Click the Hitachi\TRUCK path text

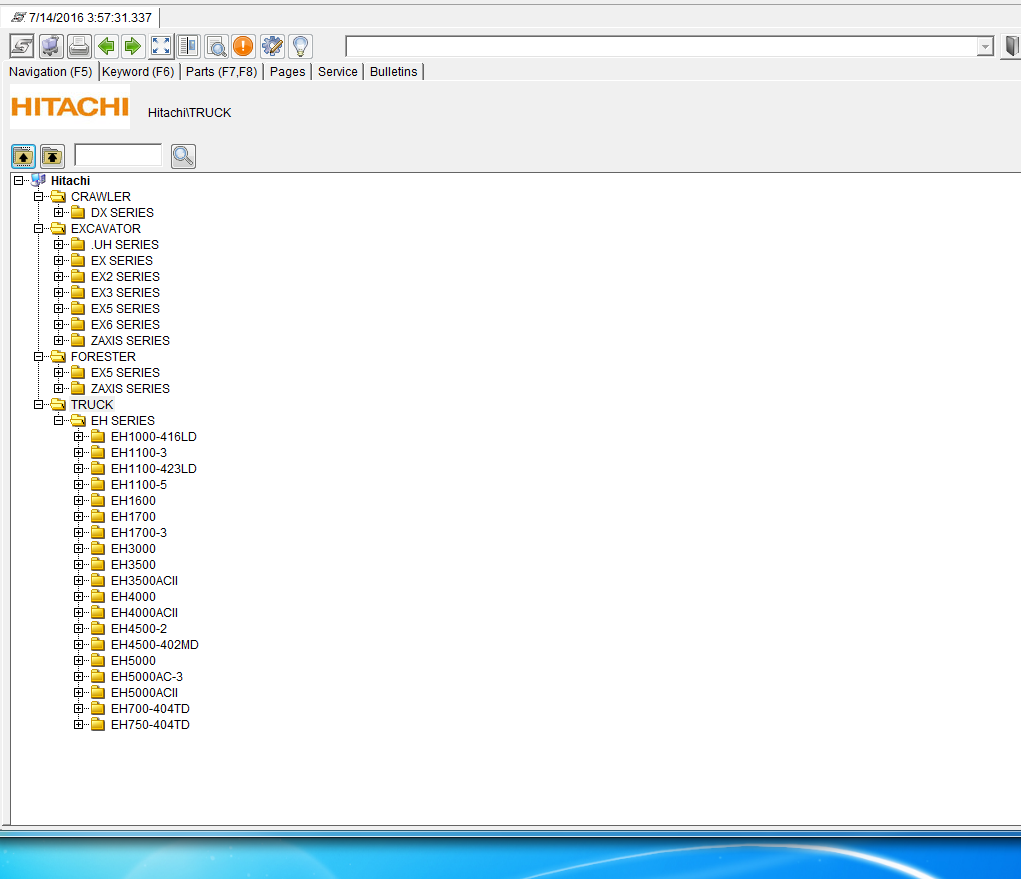pos(189,113)
